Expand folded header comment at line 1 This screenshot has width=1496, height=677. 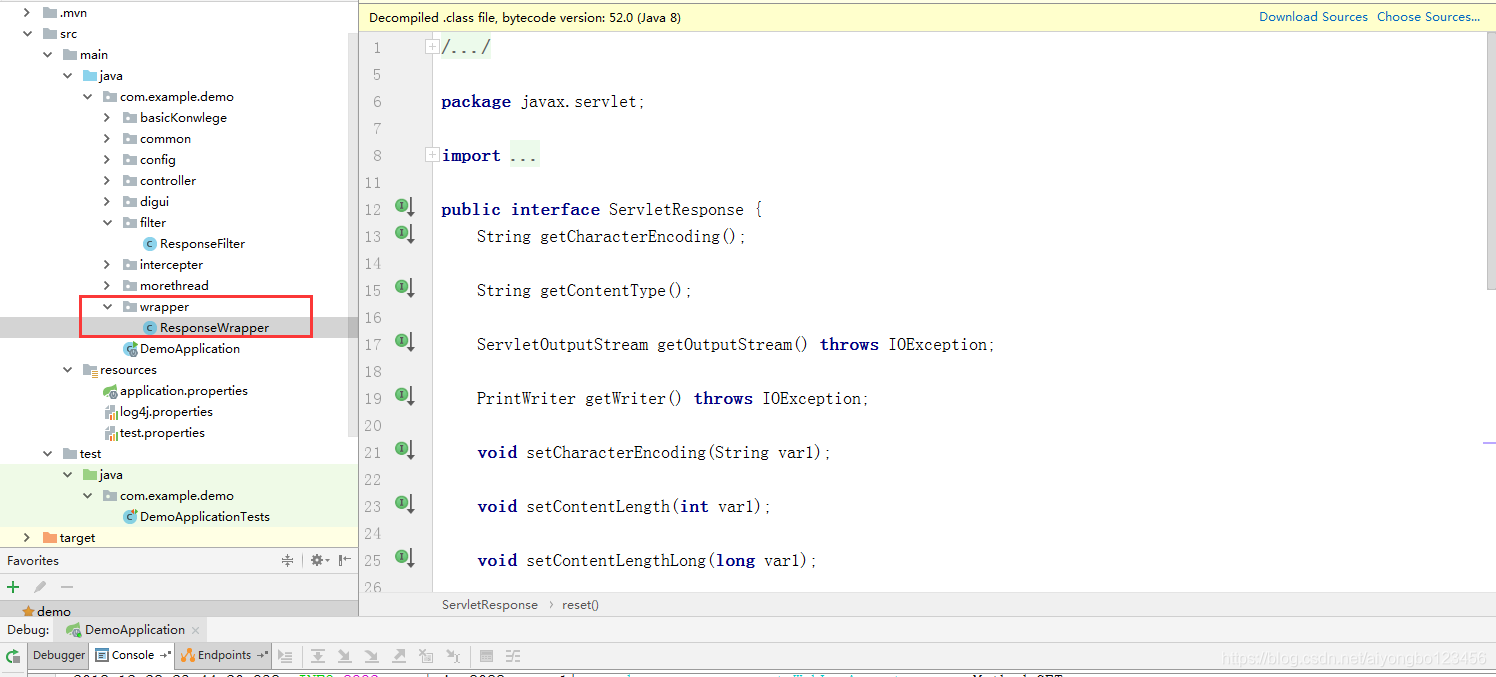[x=432, y=46]
